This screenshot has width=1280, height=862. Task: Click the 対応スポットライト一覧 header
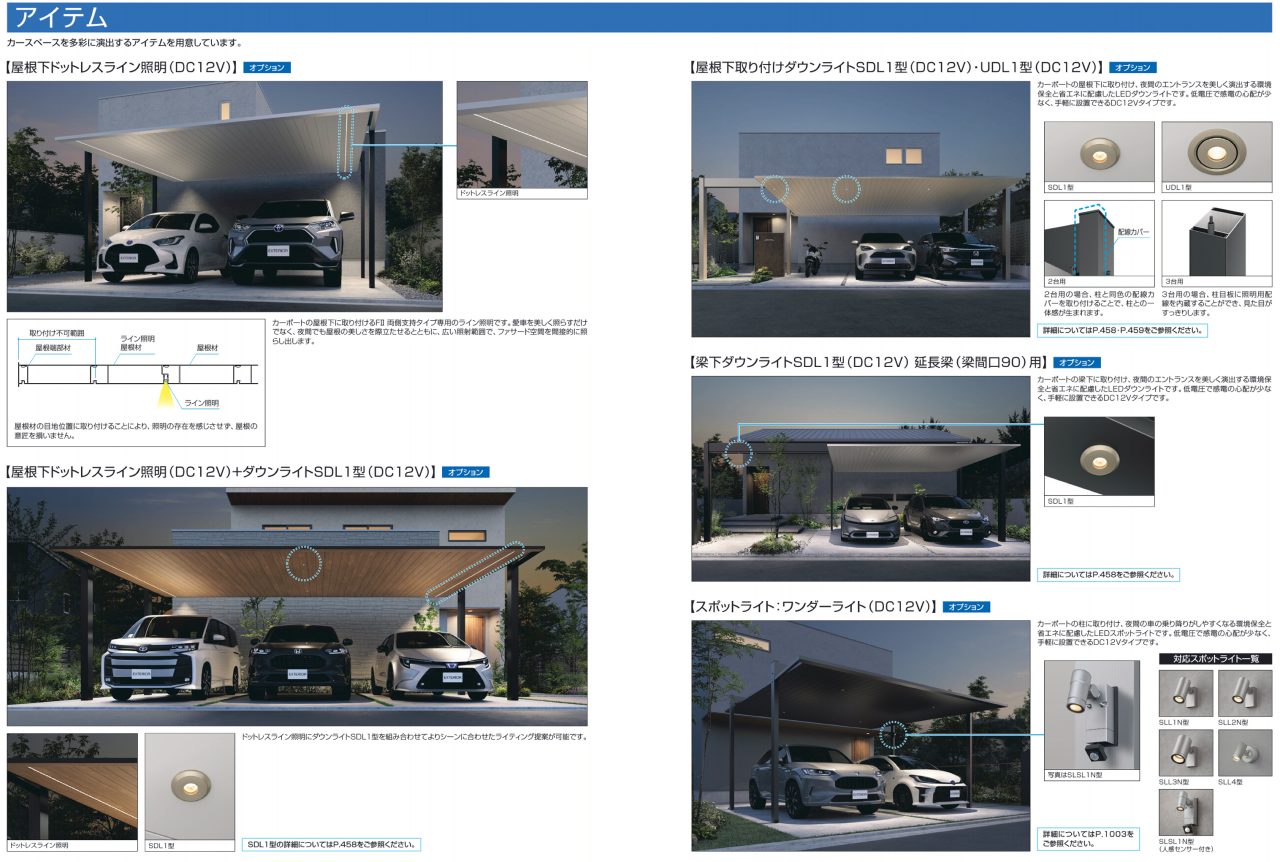(1216, 659)
